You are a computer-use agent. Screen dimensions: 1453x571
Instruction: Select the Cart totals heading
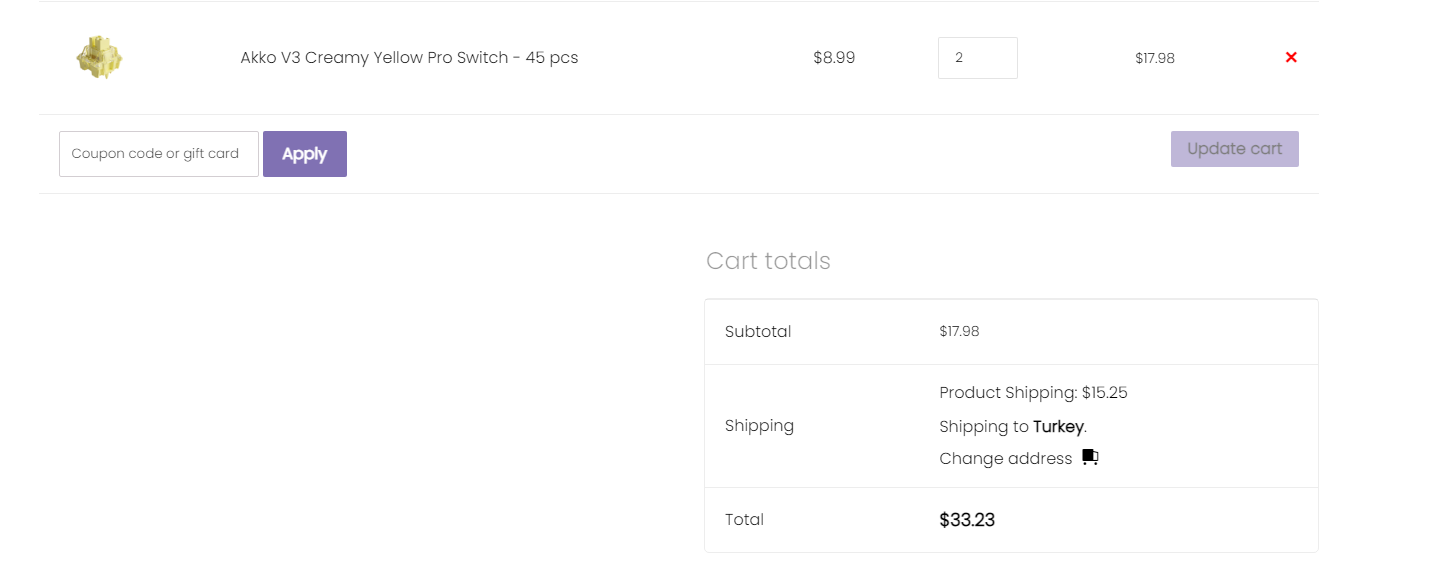pyautogui.click(x=768, y=261)
